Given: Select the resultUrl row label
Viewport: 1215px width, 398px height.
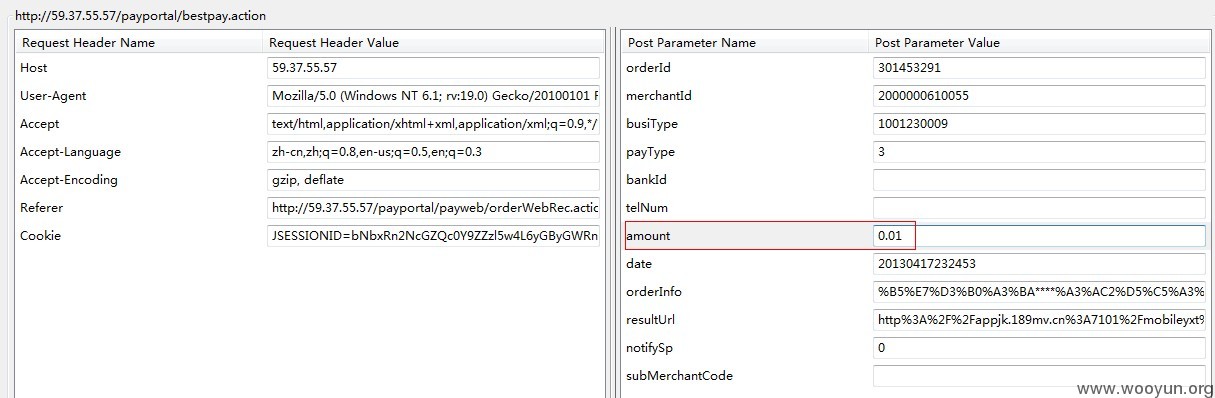Looking at the screenshot, I should coord(652,320).
